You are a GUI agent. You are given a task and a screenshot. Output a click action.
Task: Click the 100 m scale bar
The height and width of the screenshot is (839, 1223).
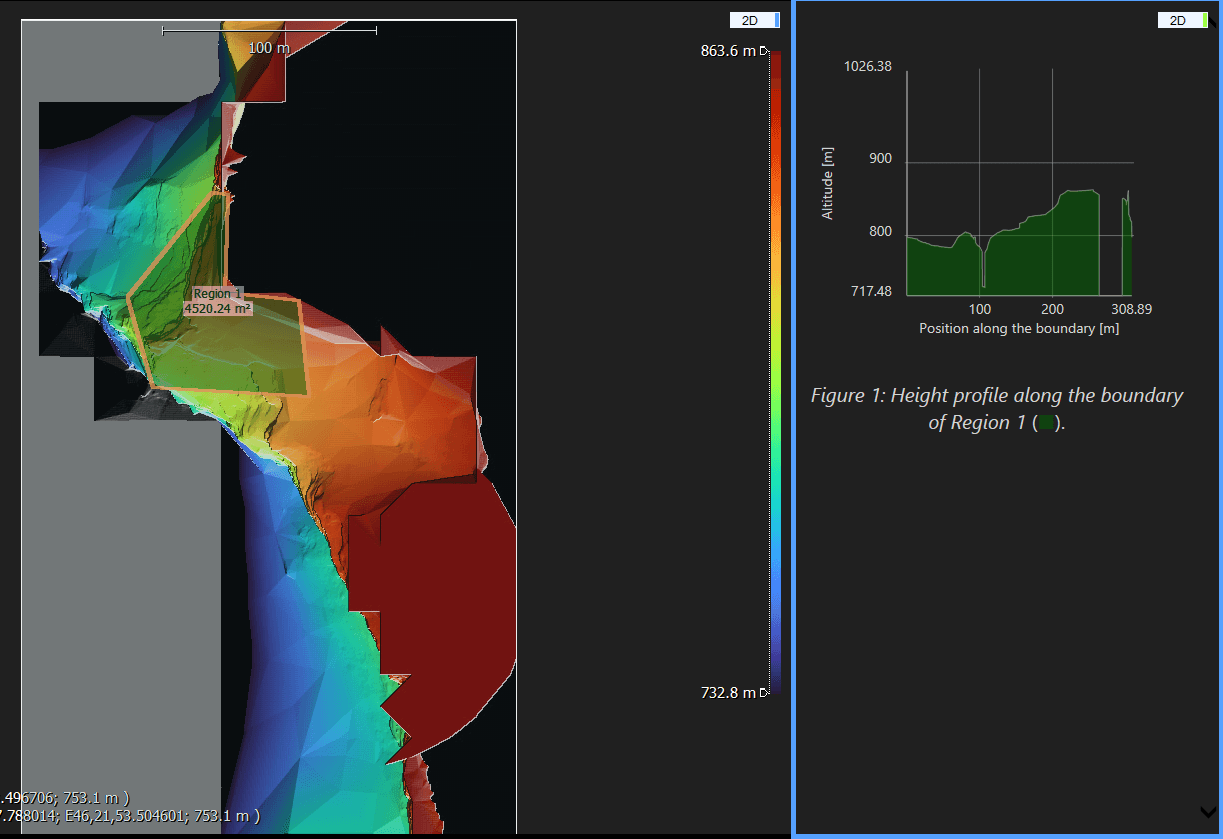(269, 32)
